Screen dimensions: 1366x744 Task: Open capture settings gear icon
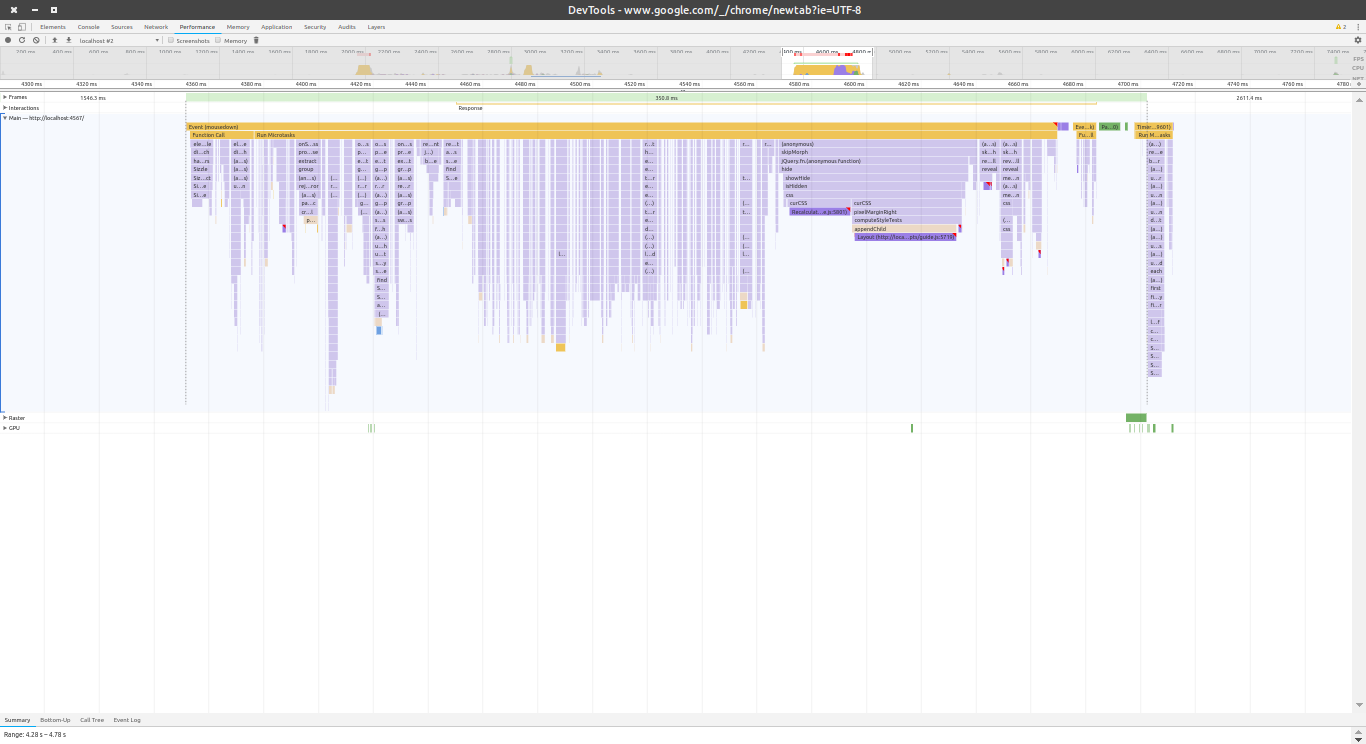coord(1358,40)
